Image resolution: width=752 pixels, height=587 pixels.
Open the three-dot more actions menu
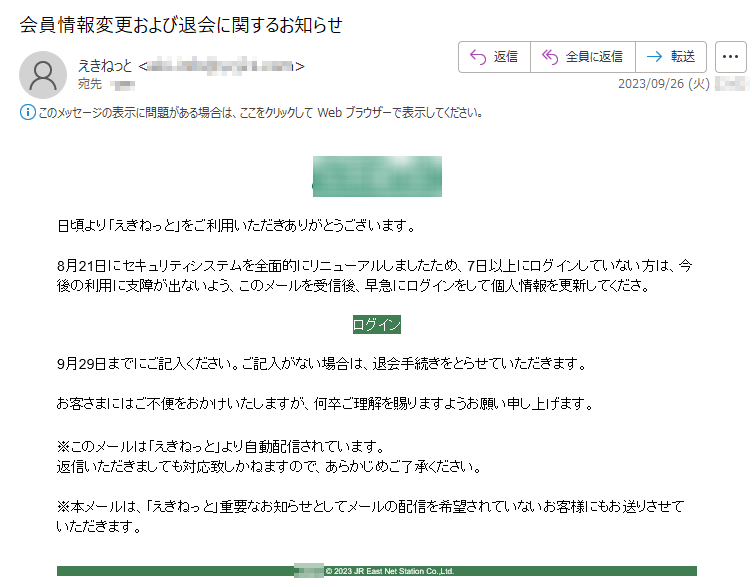coord(730,57)
